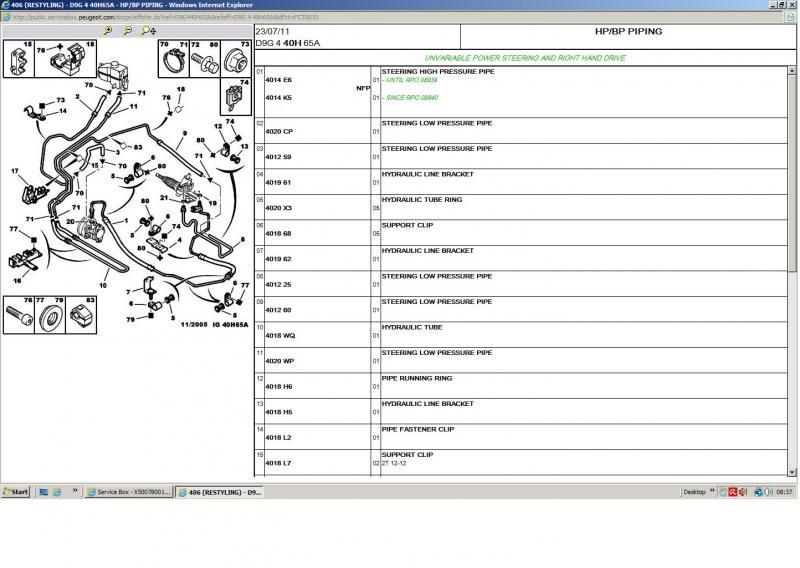Click the zoom out magnifier icon

pyautogui.click(x=127, y=31)
